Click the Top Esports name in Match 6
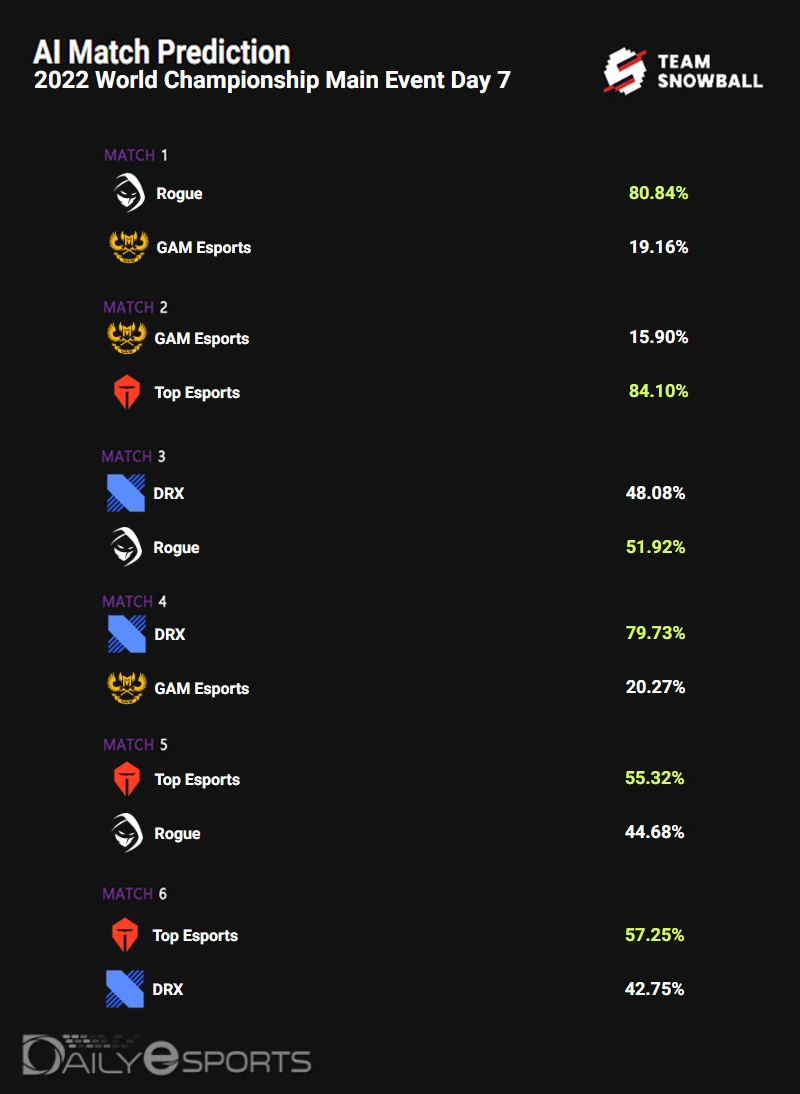 195,936
